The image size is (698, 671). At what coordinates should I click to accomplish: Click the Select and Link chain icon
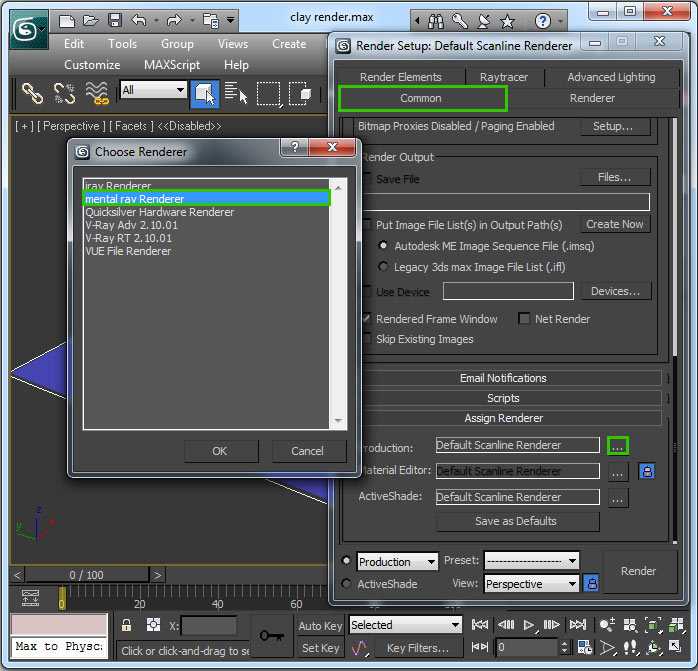point(32,94)
